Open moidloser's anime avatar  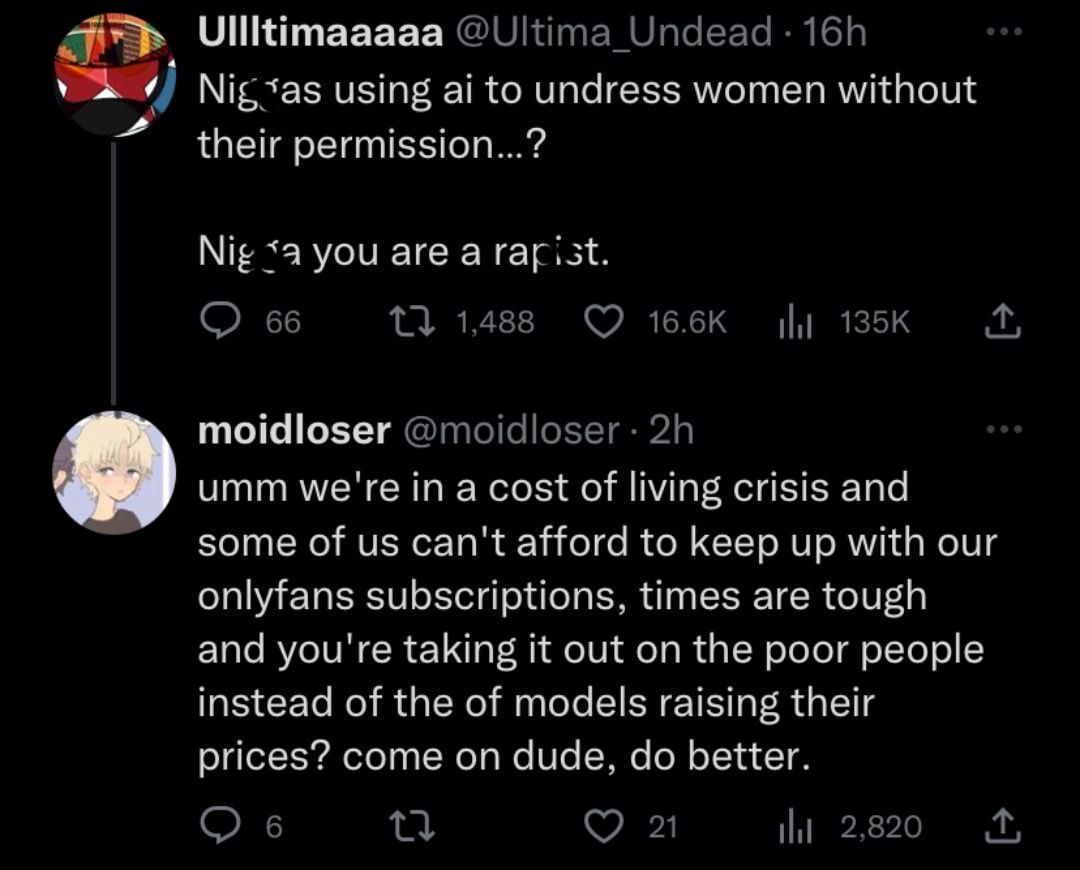pyautogui.click(x=113, y=471)
